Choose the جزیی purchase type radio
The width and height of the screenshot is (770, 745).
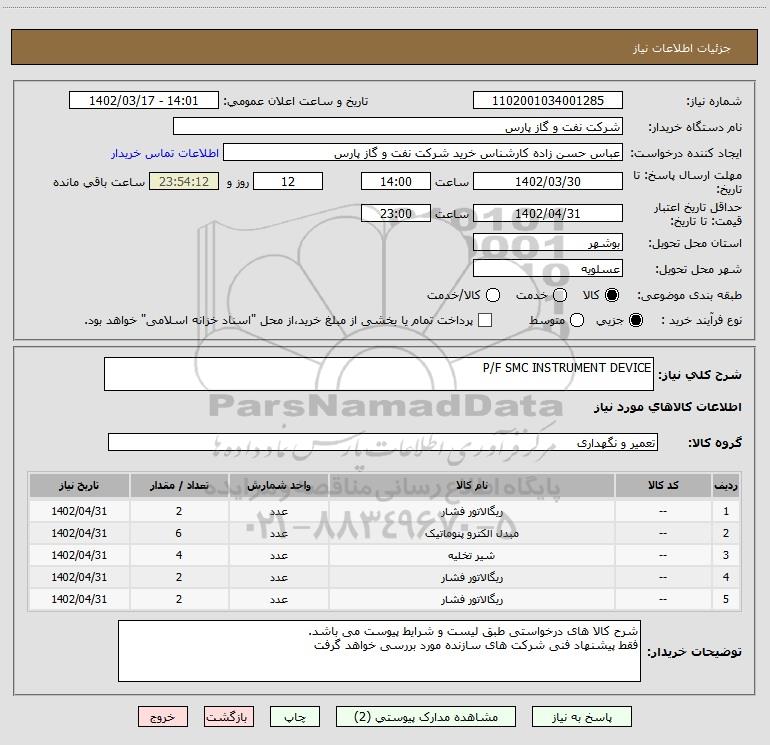635,320
